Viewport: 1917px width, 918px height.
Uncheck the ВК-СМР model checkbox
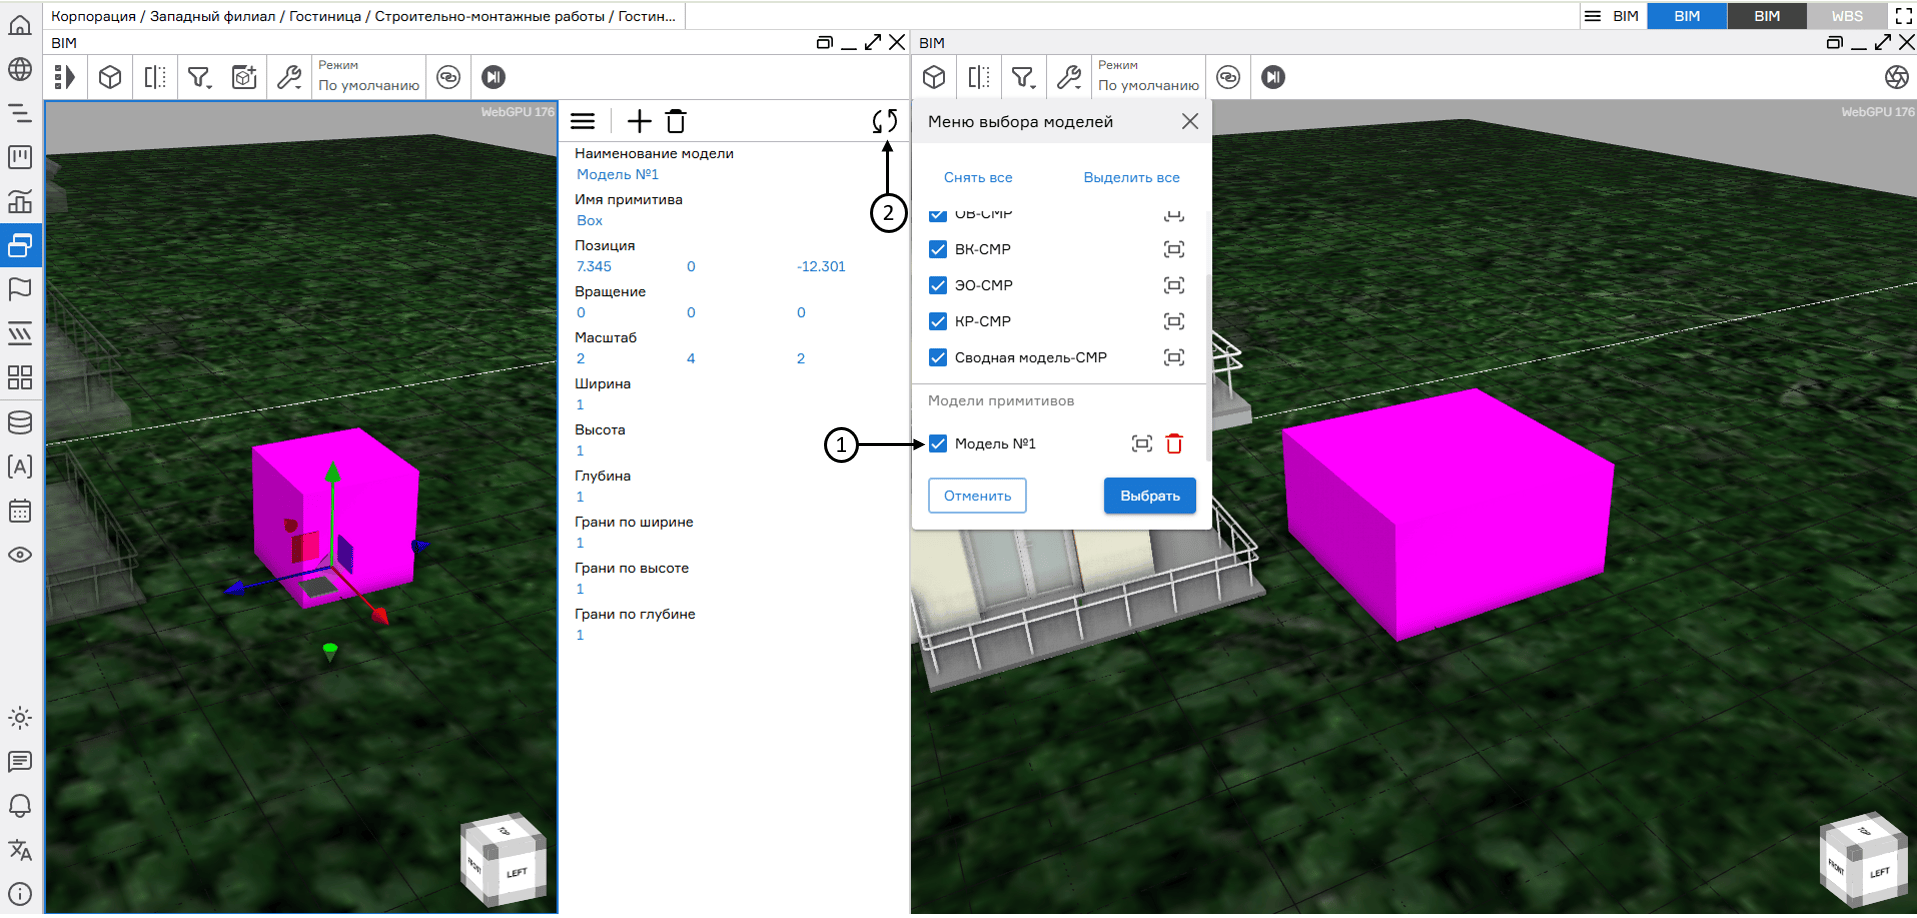[x=938, y=250]
